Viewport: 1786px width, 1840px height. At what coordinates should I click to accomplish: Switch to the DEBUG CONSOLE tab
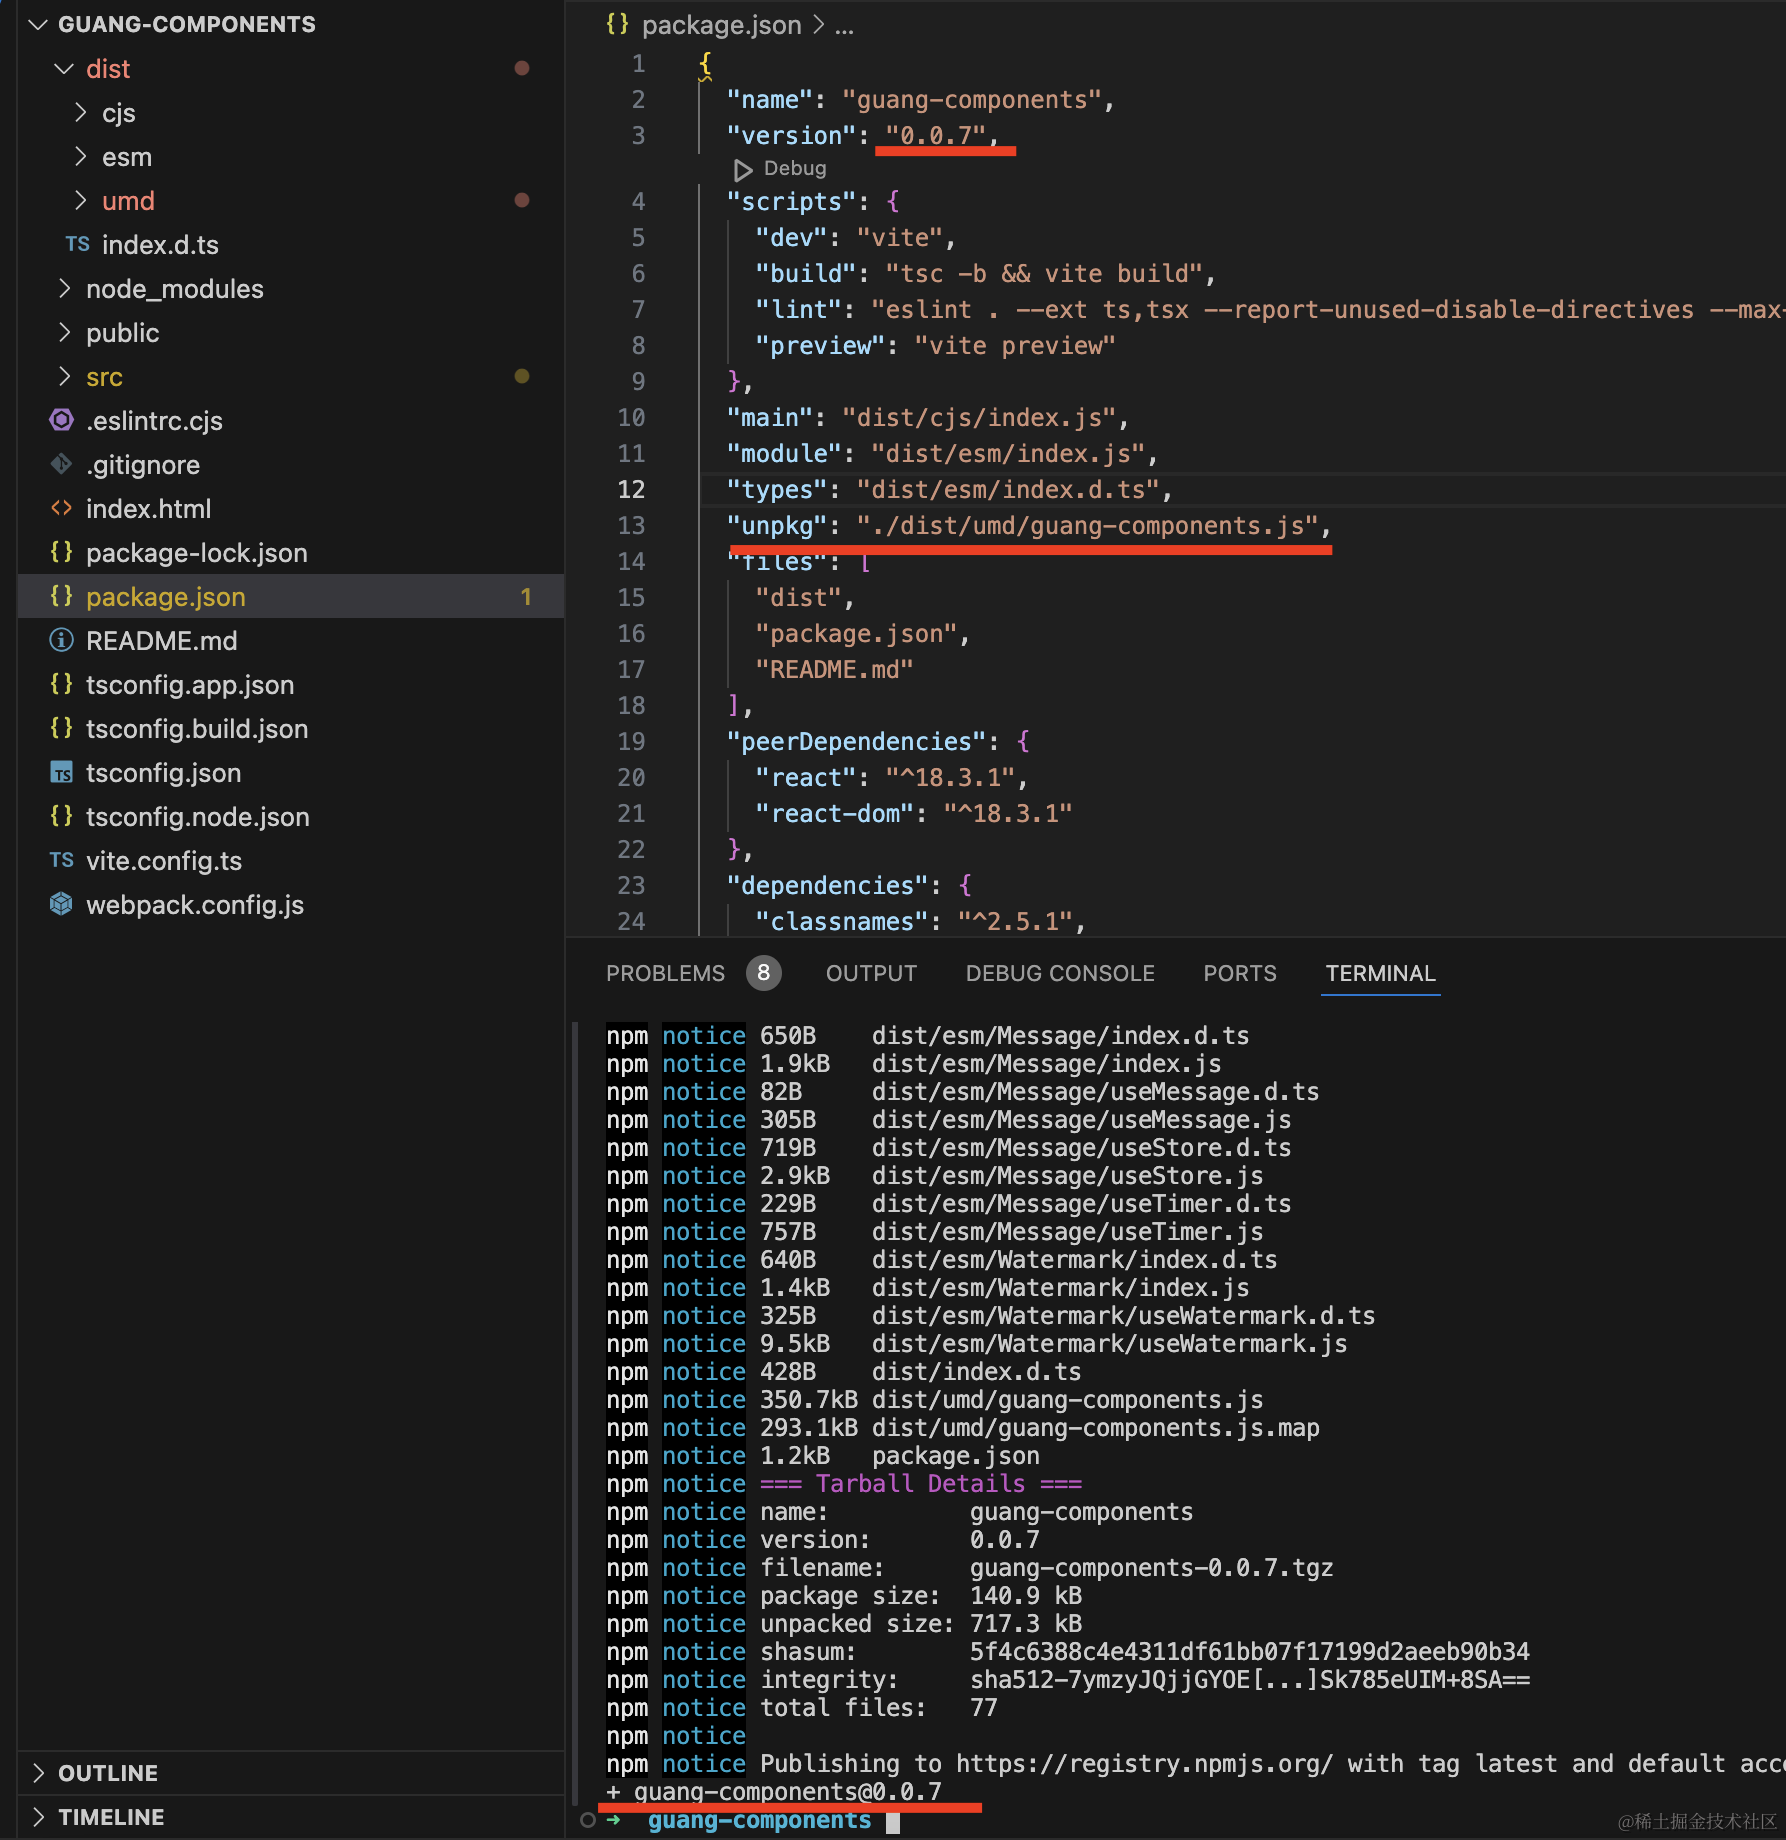[x=1060, y=973]
